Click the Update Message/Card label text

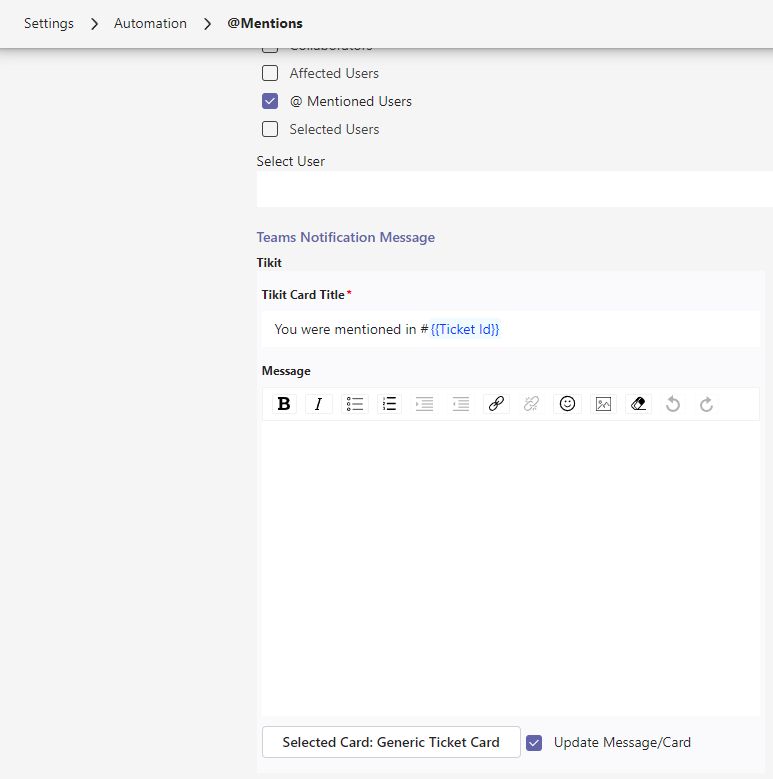tap(622, 742)
